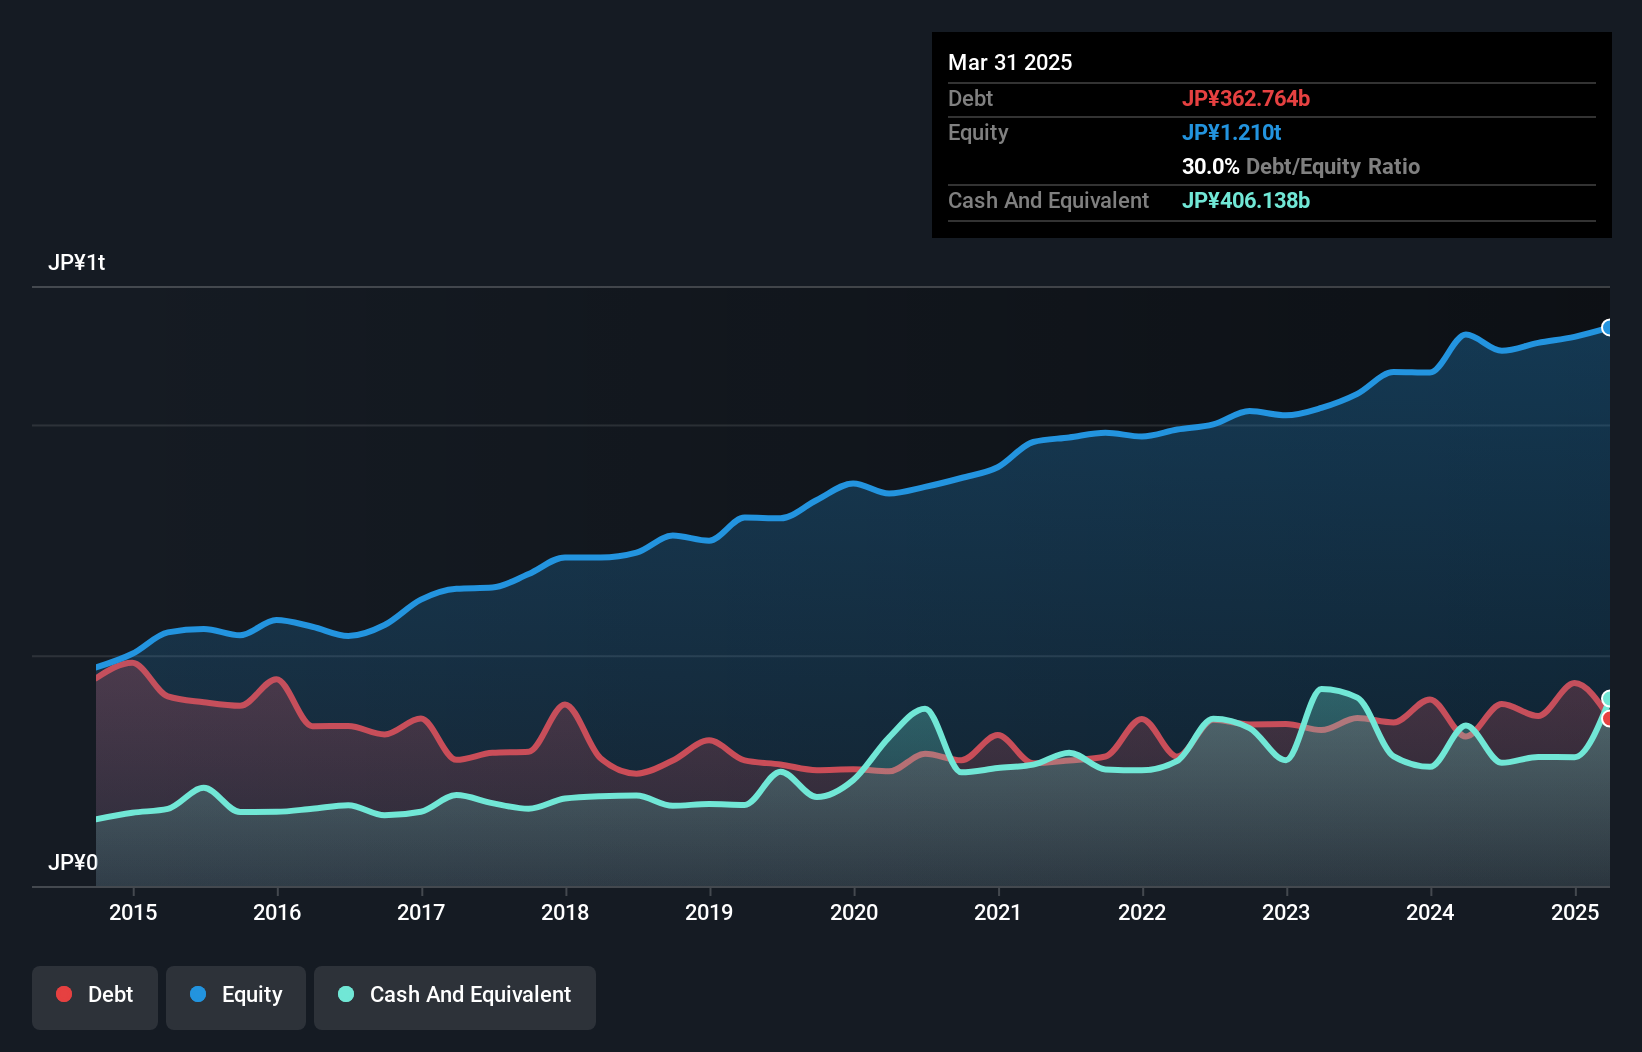This screenshot has height=1052, width=1642.
Task: Select the 2015 x-axis label
Action: [133, 912]
